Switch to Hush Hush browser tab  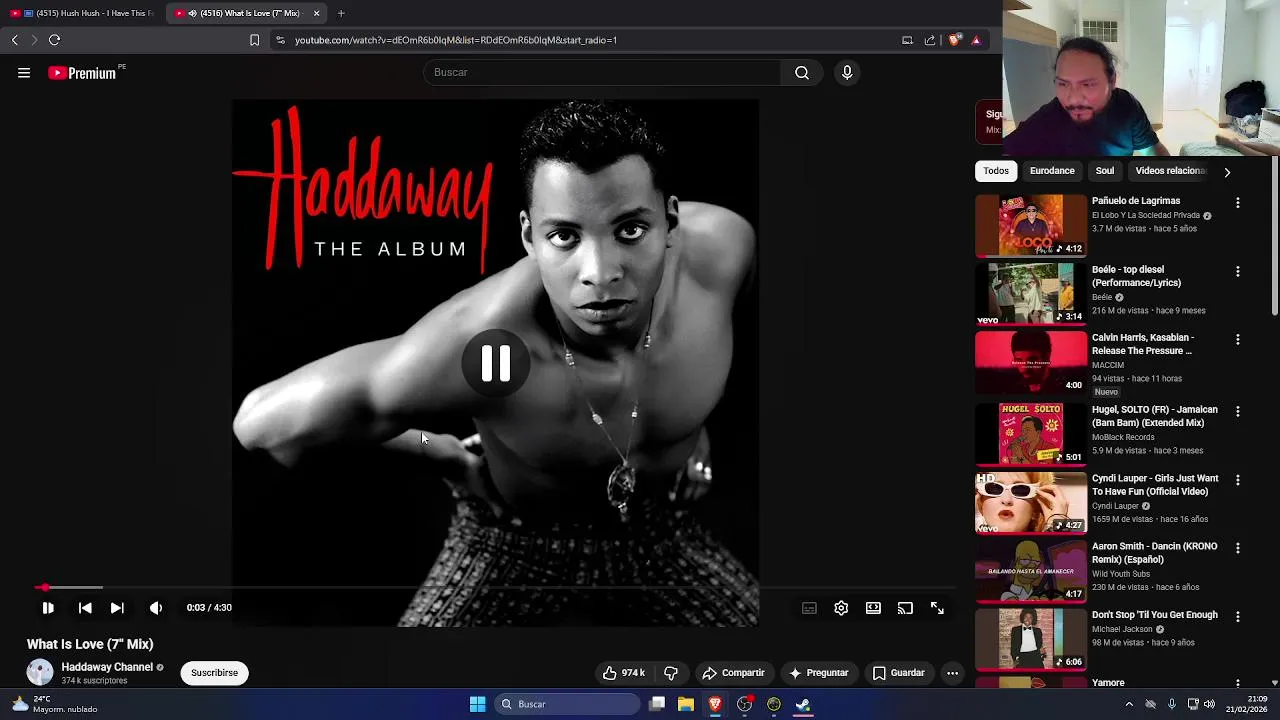click(x=83, y=13)
